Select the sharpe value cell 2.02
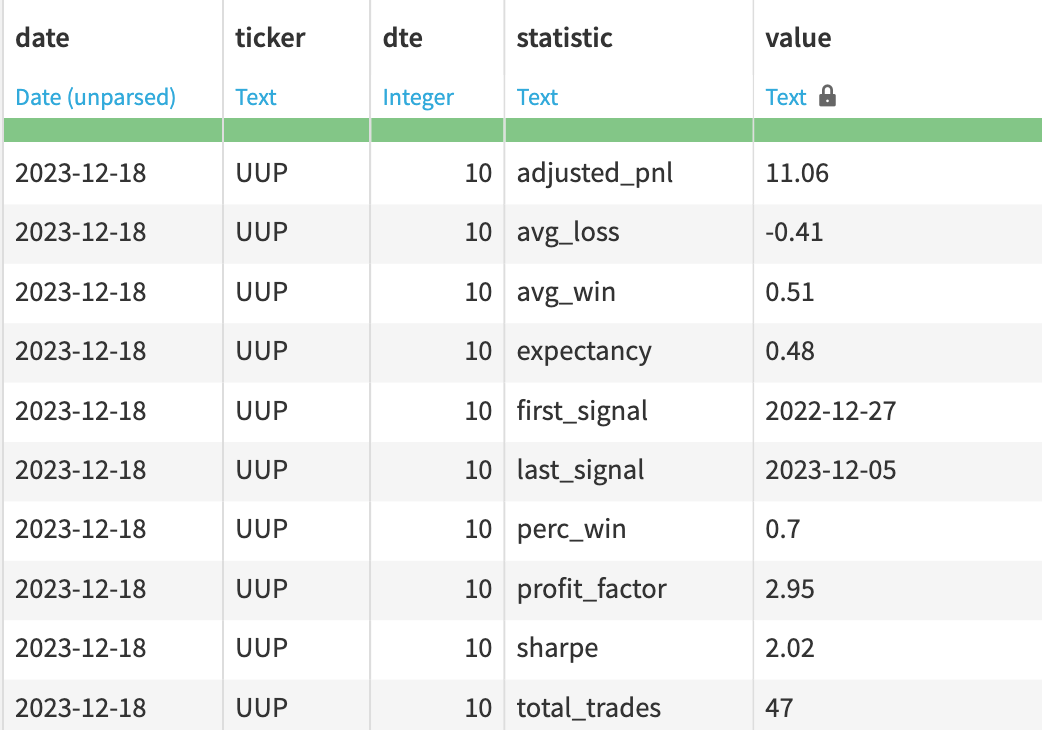 [790, 648]
